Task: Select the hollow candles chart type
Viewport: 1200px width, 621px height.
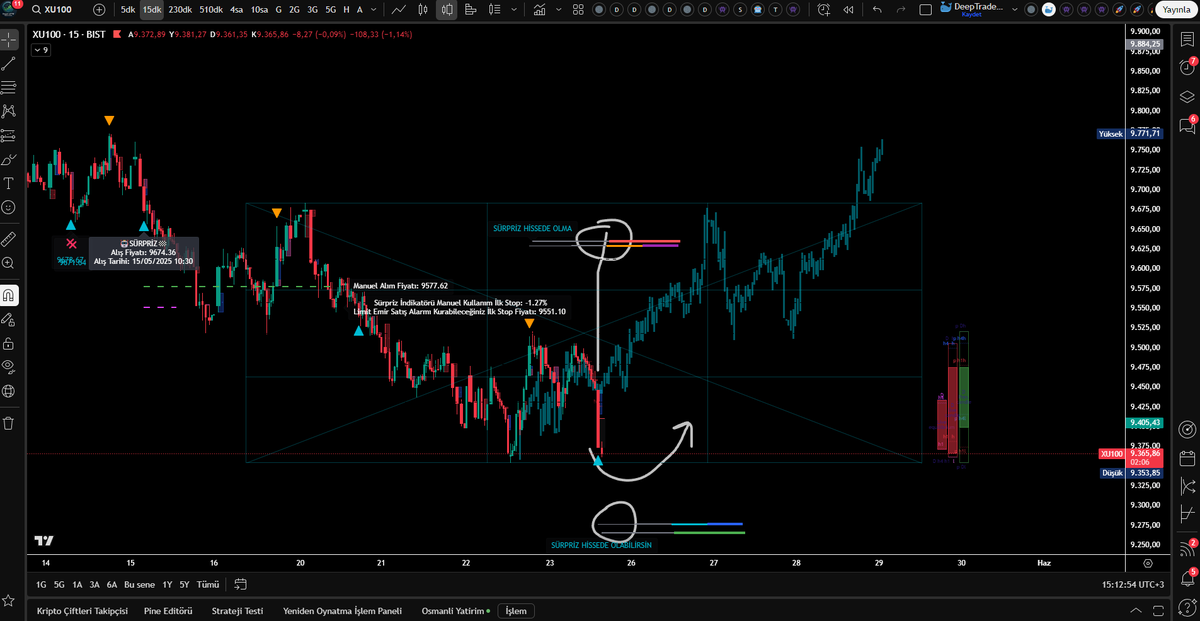Action: click(446, 9)
